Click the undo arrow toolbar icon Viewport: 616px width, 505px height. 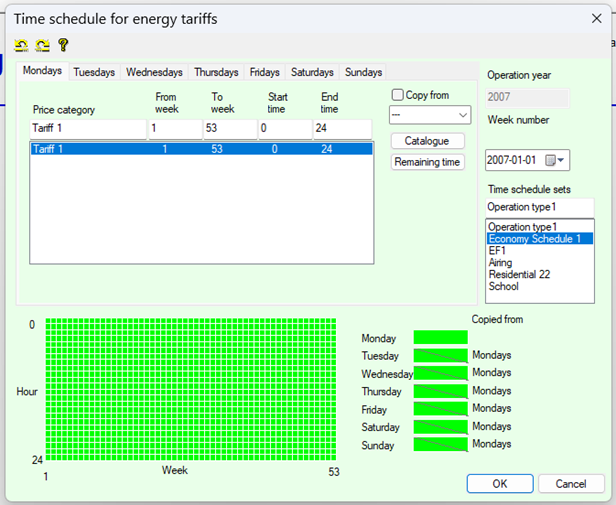point(21,45)
